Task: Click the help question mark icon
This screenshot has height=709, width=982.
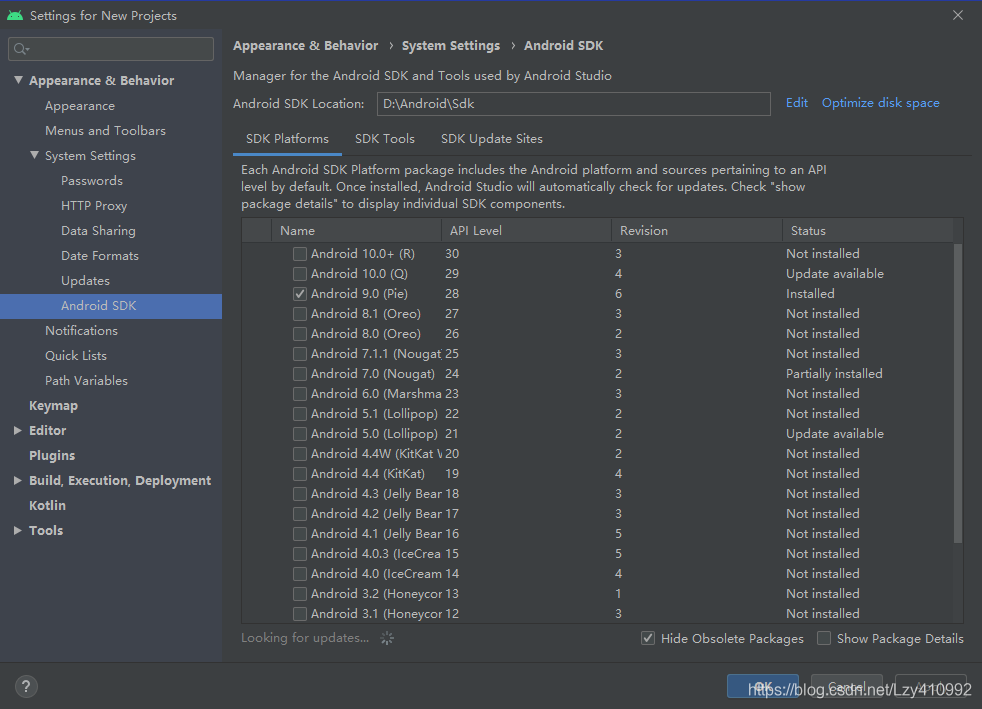Action: 26,686
